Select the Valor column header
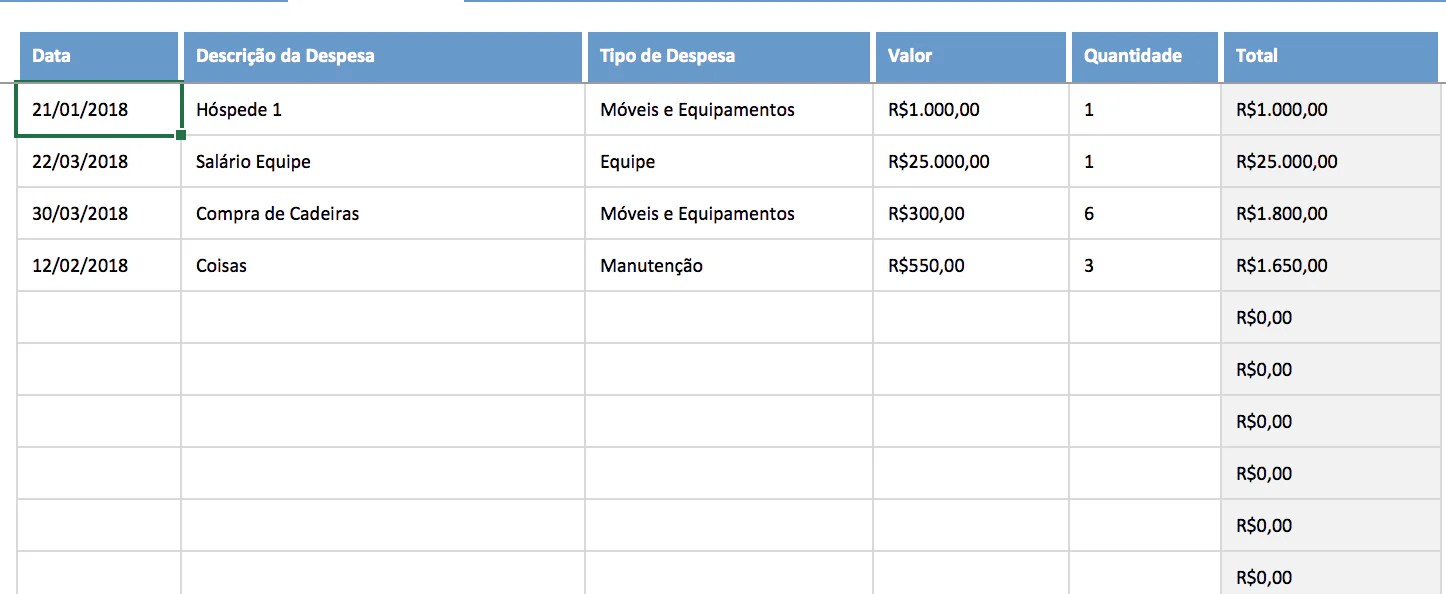Viewport: 1446px width, 594px height. 970,56
